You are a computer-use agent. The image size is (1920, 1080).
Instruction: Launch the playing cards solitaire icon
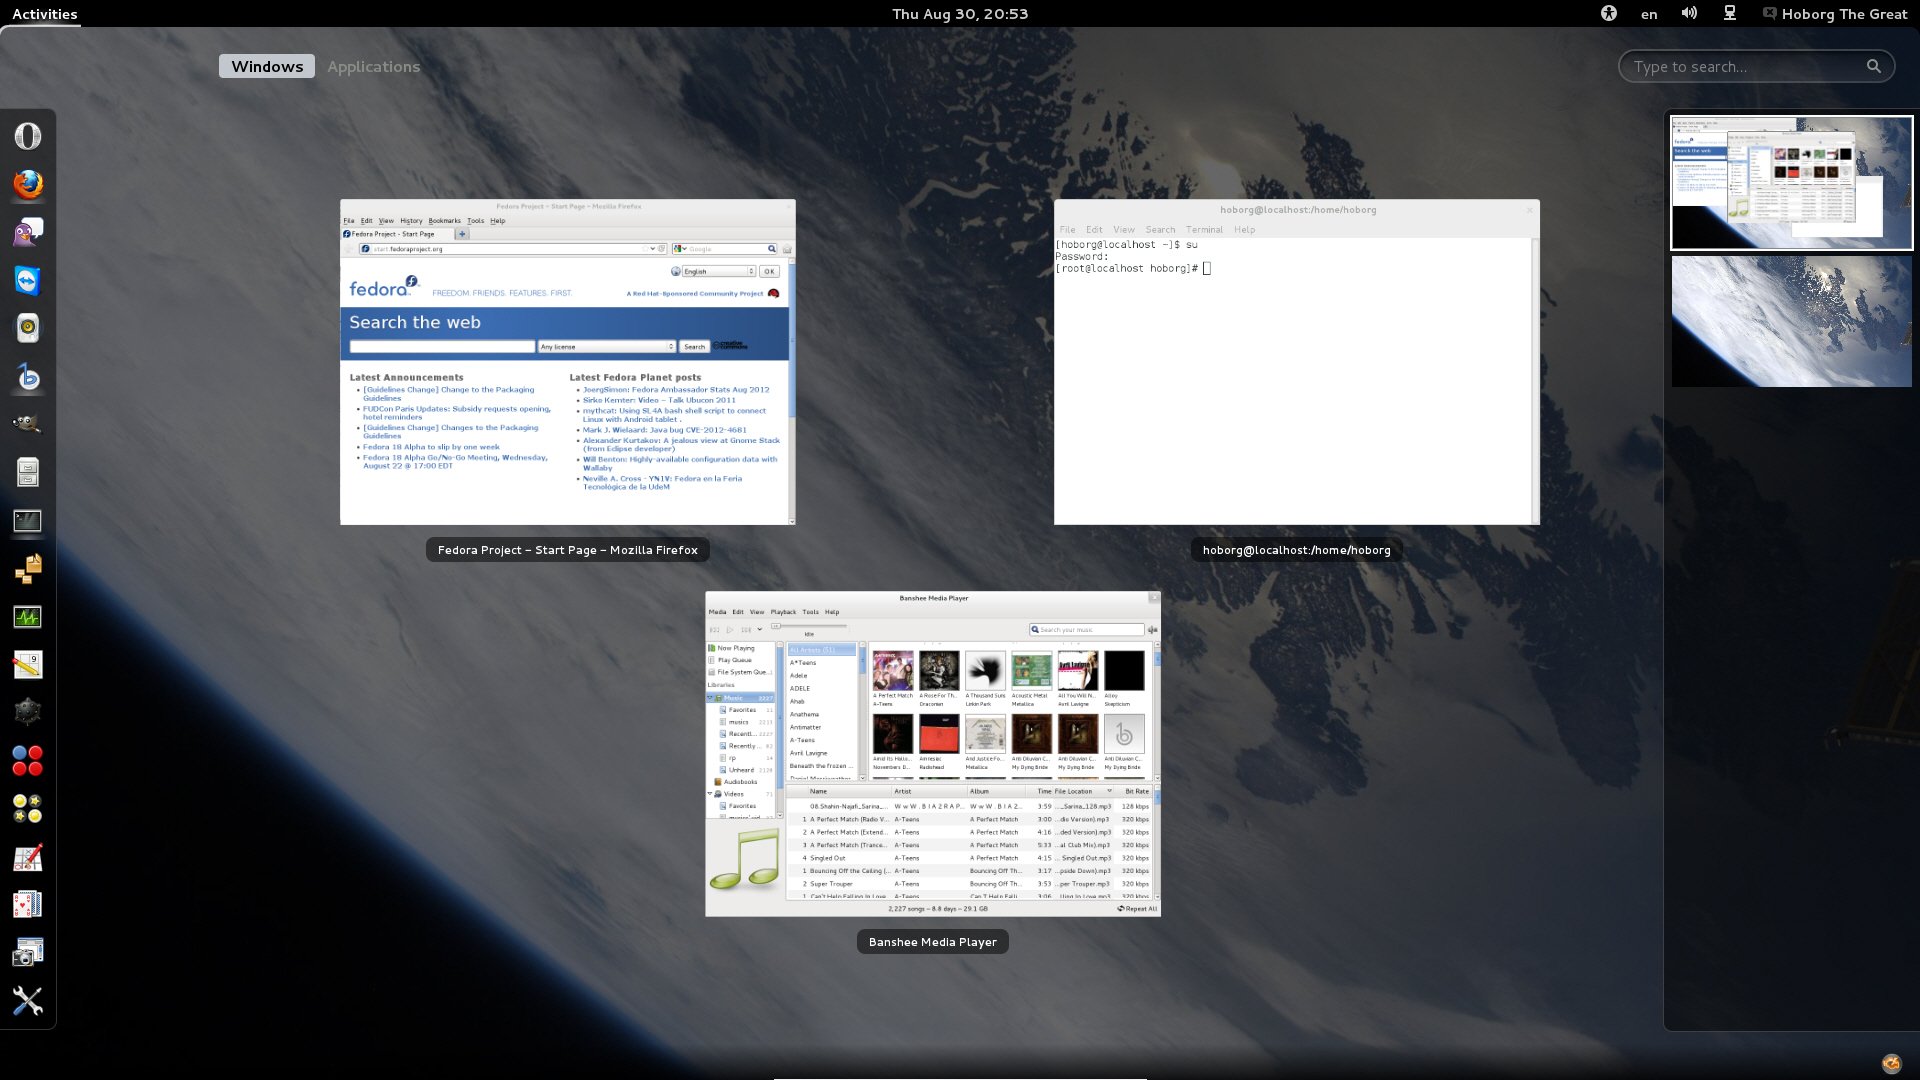[28, 905]
